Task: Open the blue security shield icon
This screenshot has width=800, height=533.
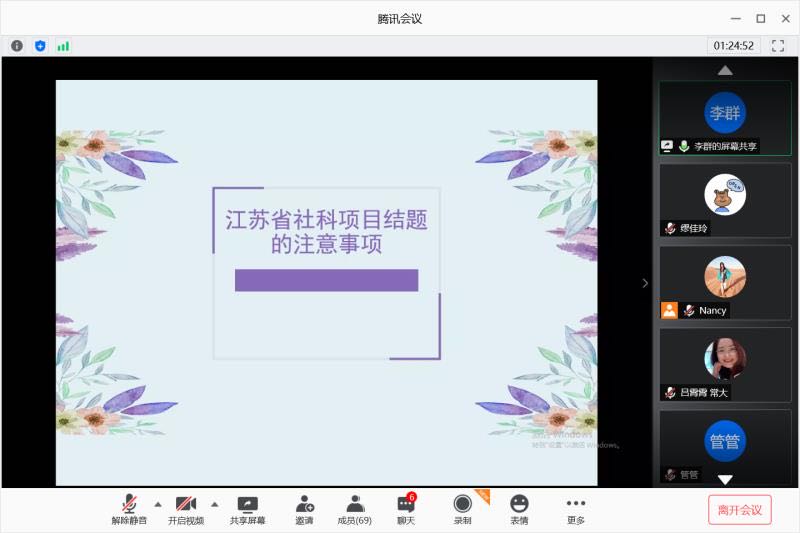Action: pos(40,46)
